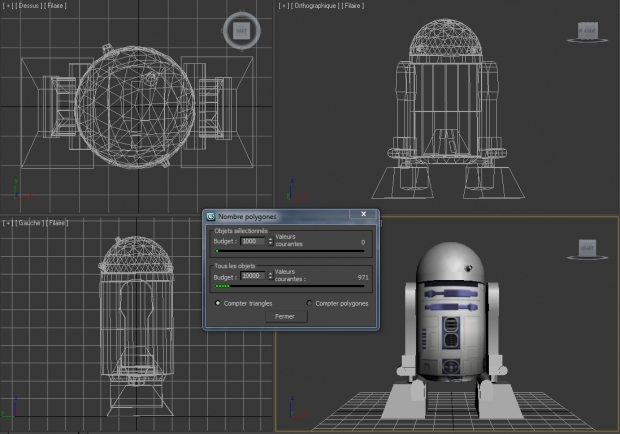Click the value 971 in Tous les objets
The height and width of the screenshot is (434, 620).
363,277
